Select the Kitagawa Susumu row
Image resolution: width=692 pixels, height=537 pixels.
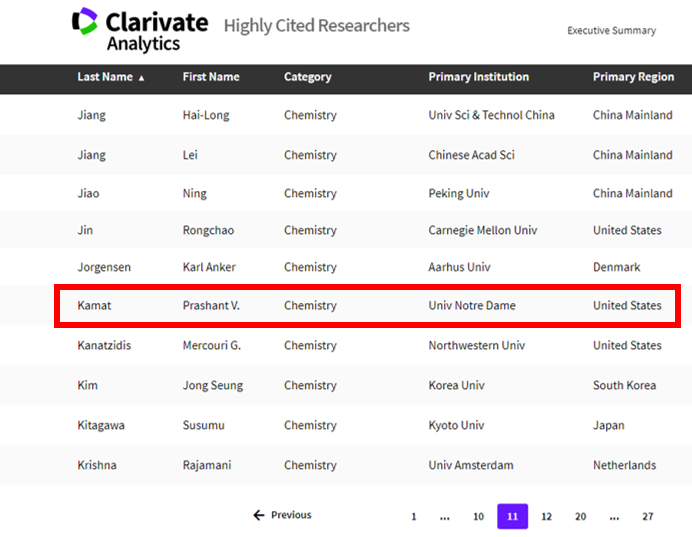coord(346,425)
